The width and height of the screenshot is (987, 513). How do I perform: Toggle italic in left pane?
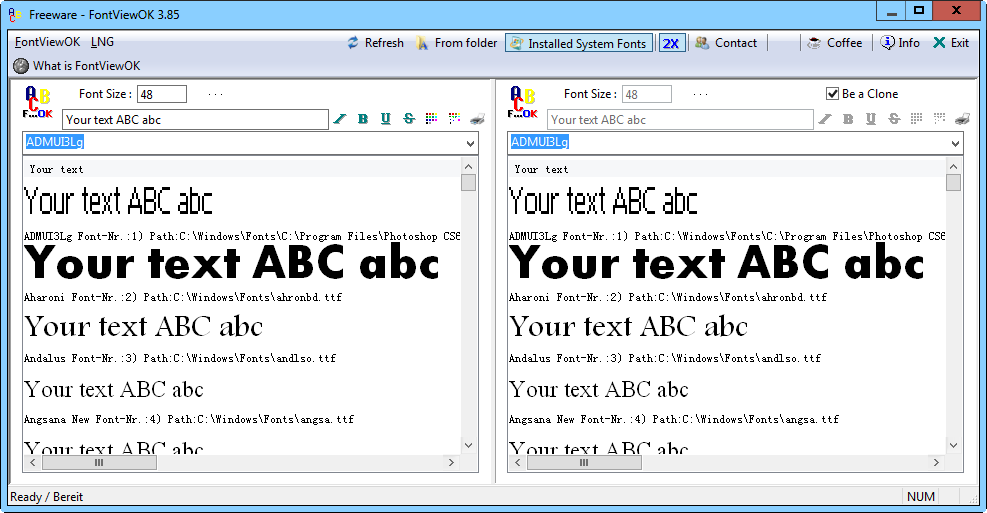[x=340, y=118]
